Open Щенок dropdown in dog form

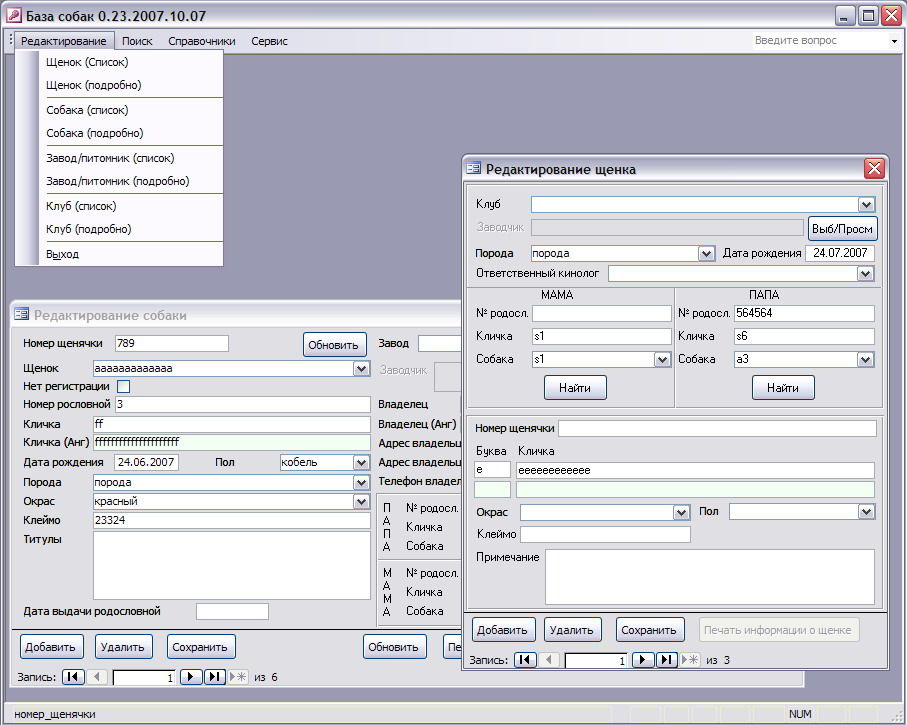coord(362,368)
